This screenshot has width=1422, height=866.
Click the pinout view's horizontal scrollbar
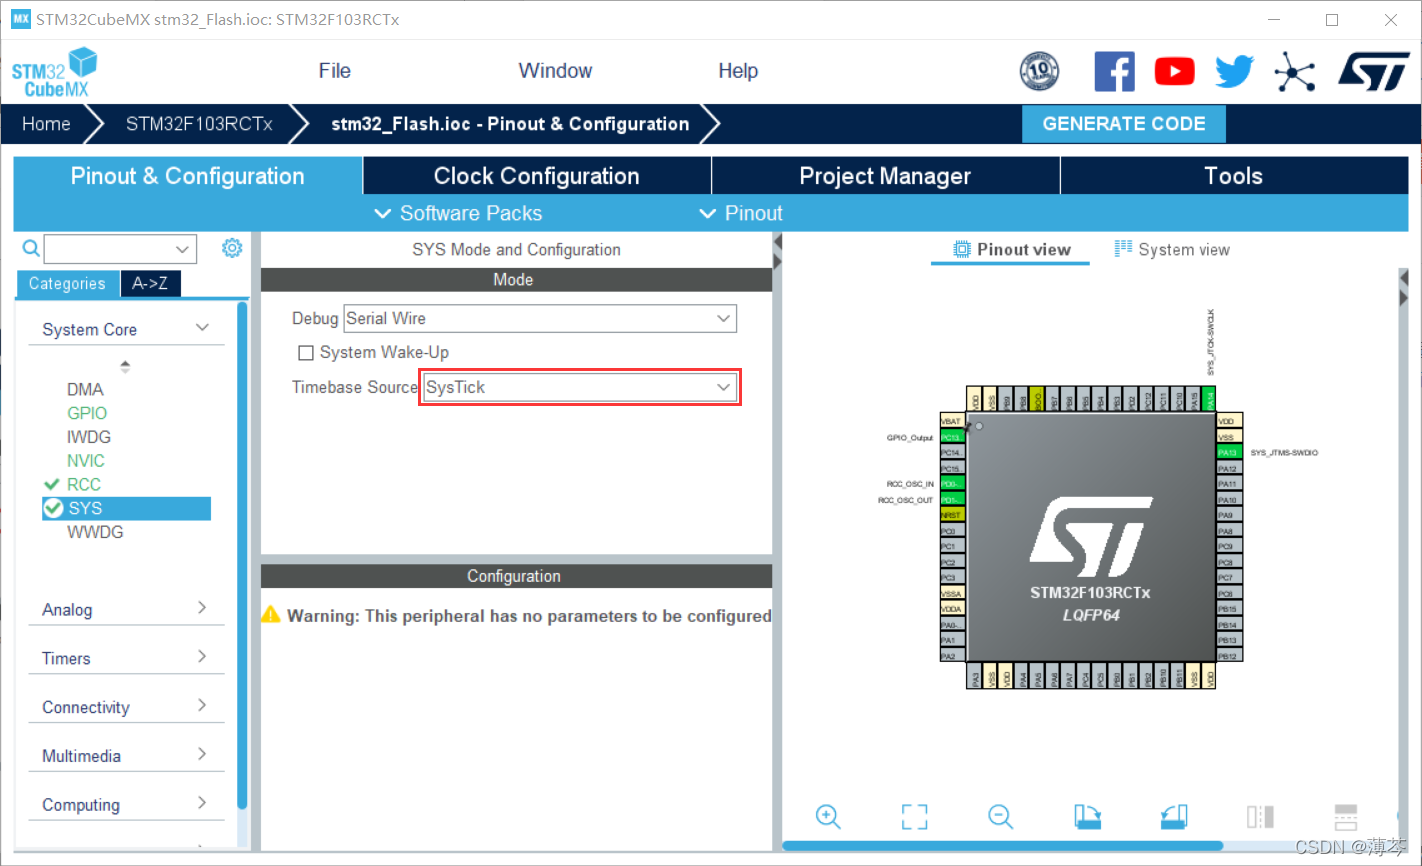click(1003, 846)
